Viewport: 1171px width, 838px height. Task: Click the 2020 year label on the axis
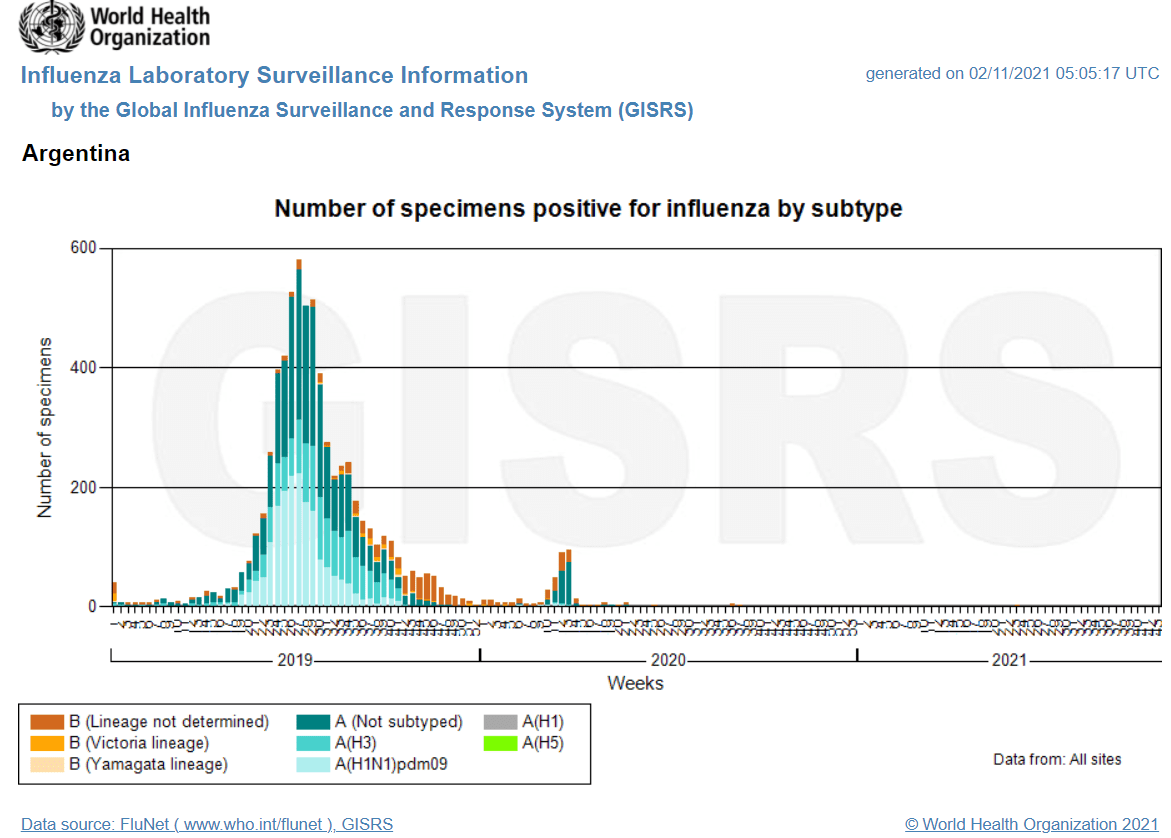[x=668, y=661]
